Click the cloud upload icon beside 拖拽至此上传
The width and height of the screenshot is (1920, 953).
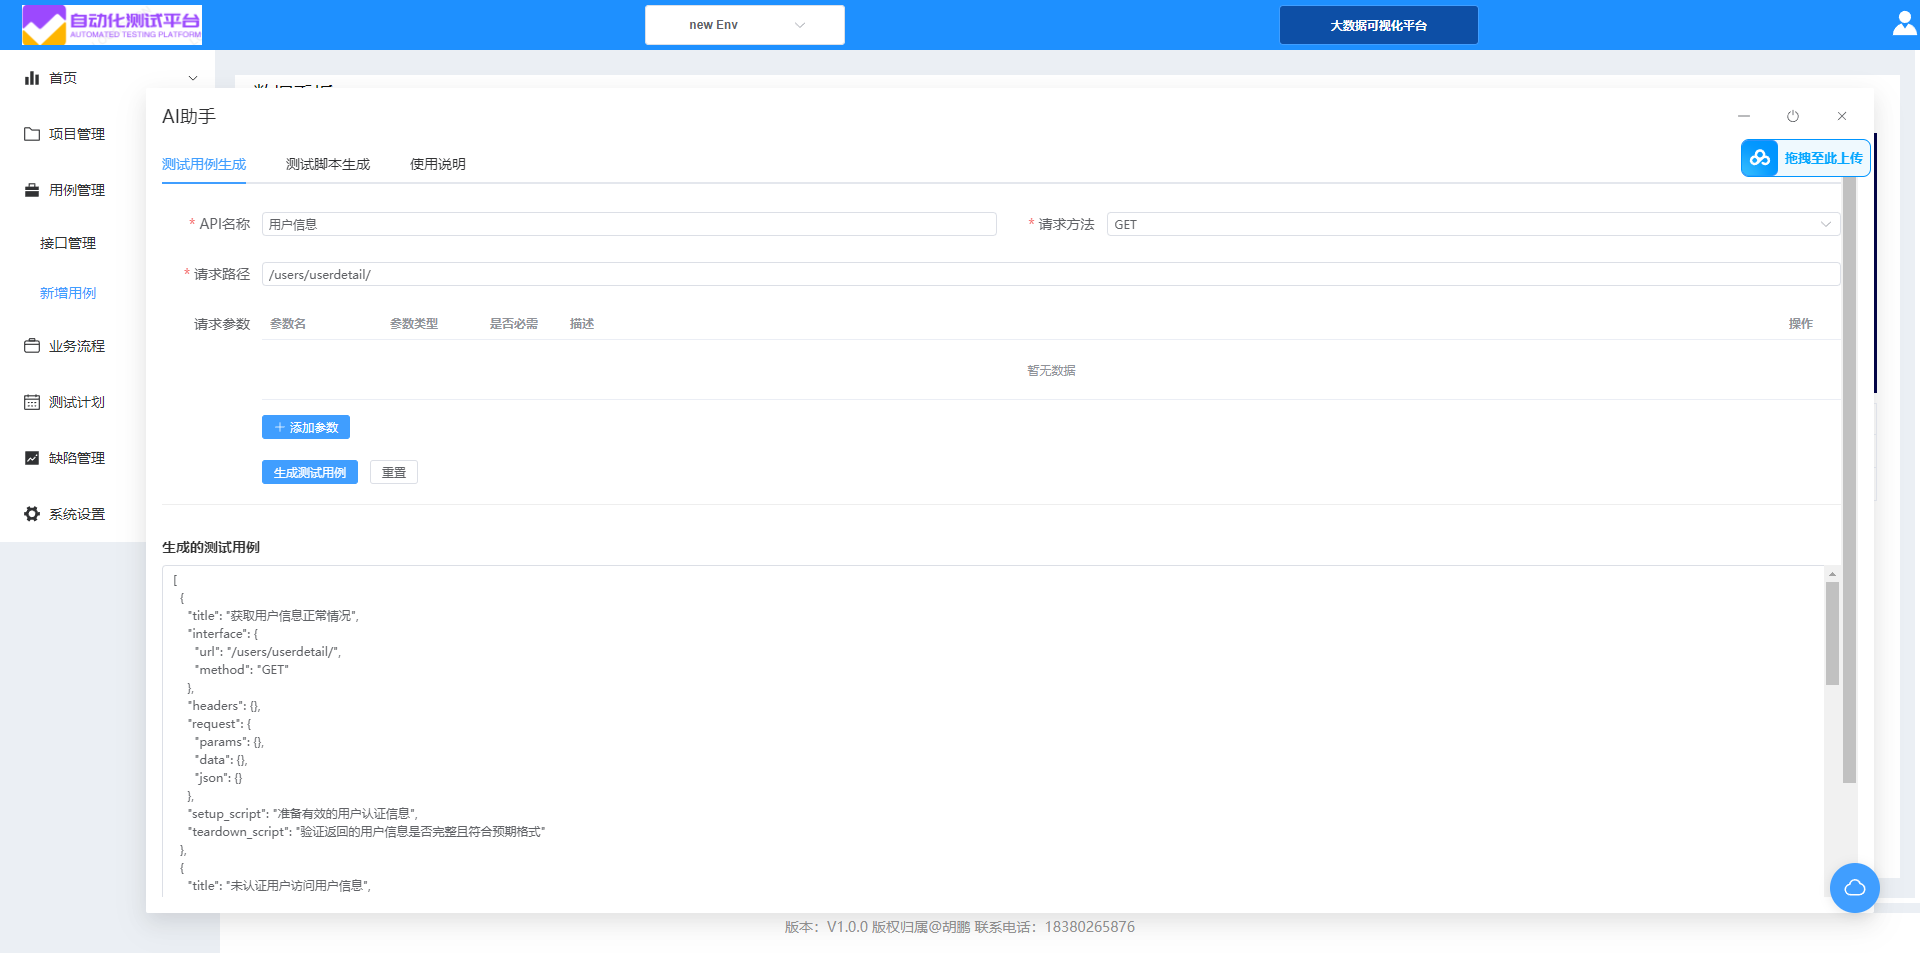[1760, 158]
